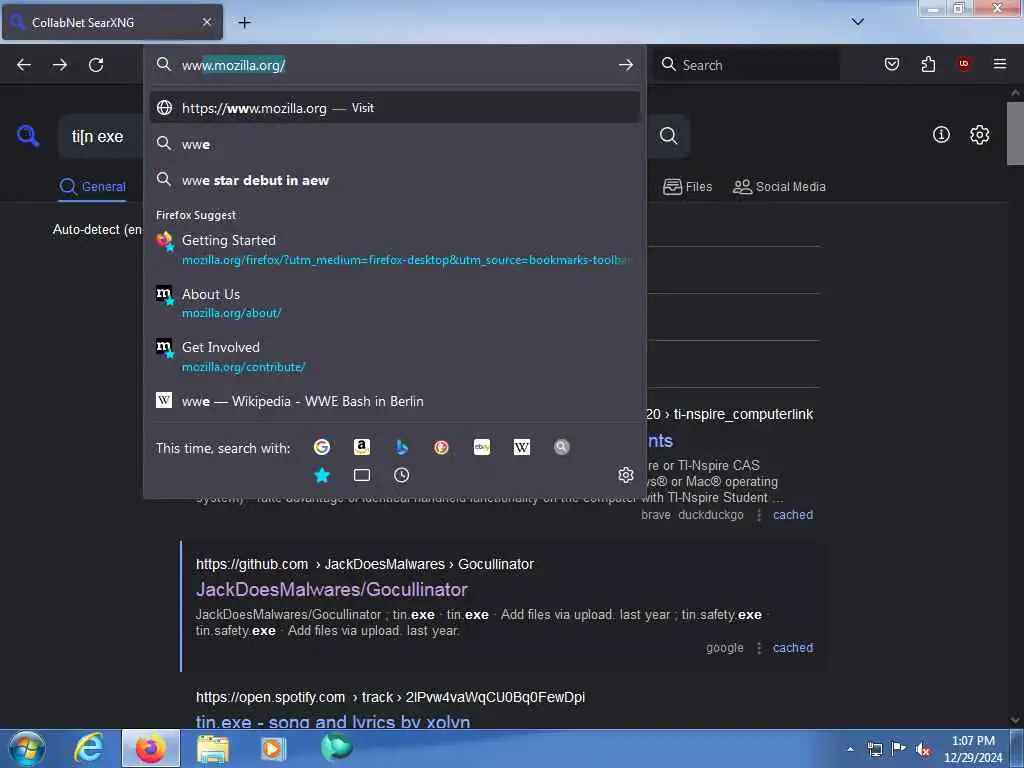
Task: Open the Save to Pocket icon
Action: tap(892, 64)
